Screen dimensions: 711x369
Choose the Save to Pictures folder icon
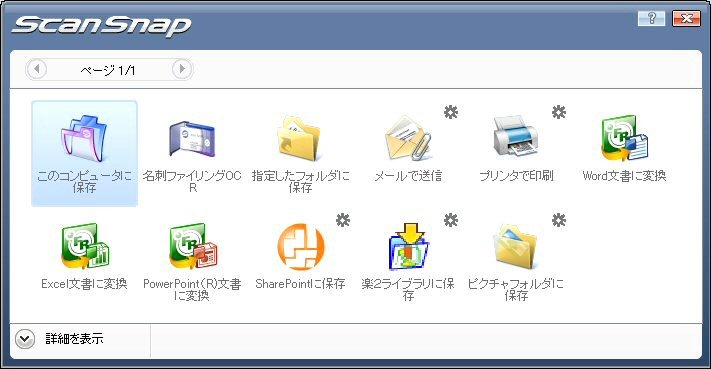(516, 246)
